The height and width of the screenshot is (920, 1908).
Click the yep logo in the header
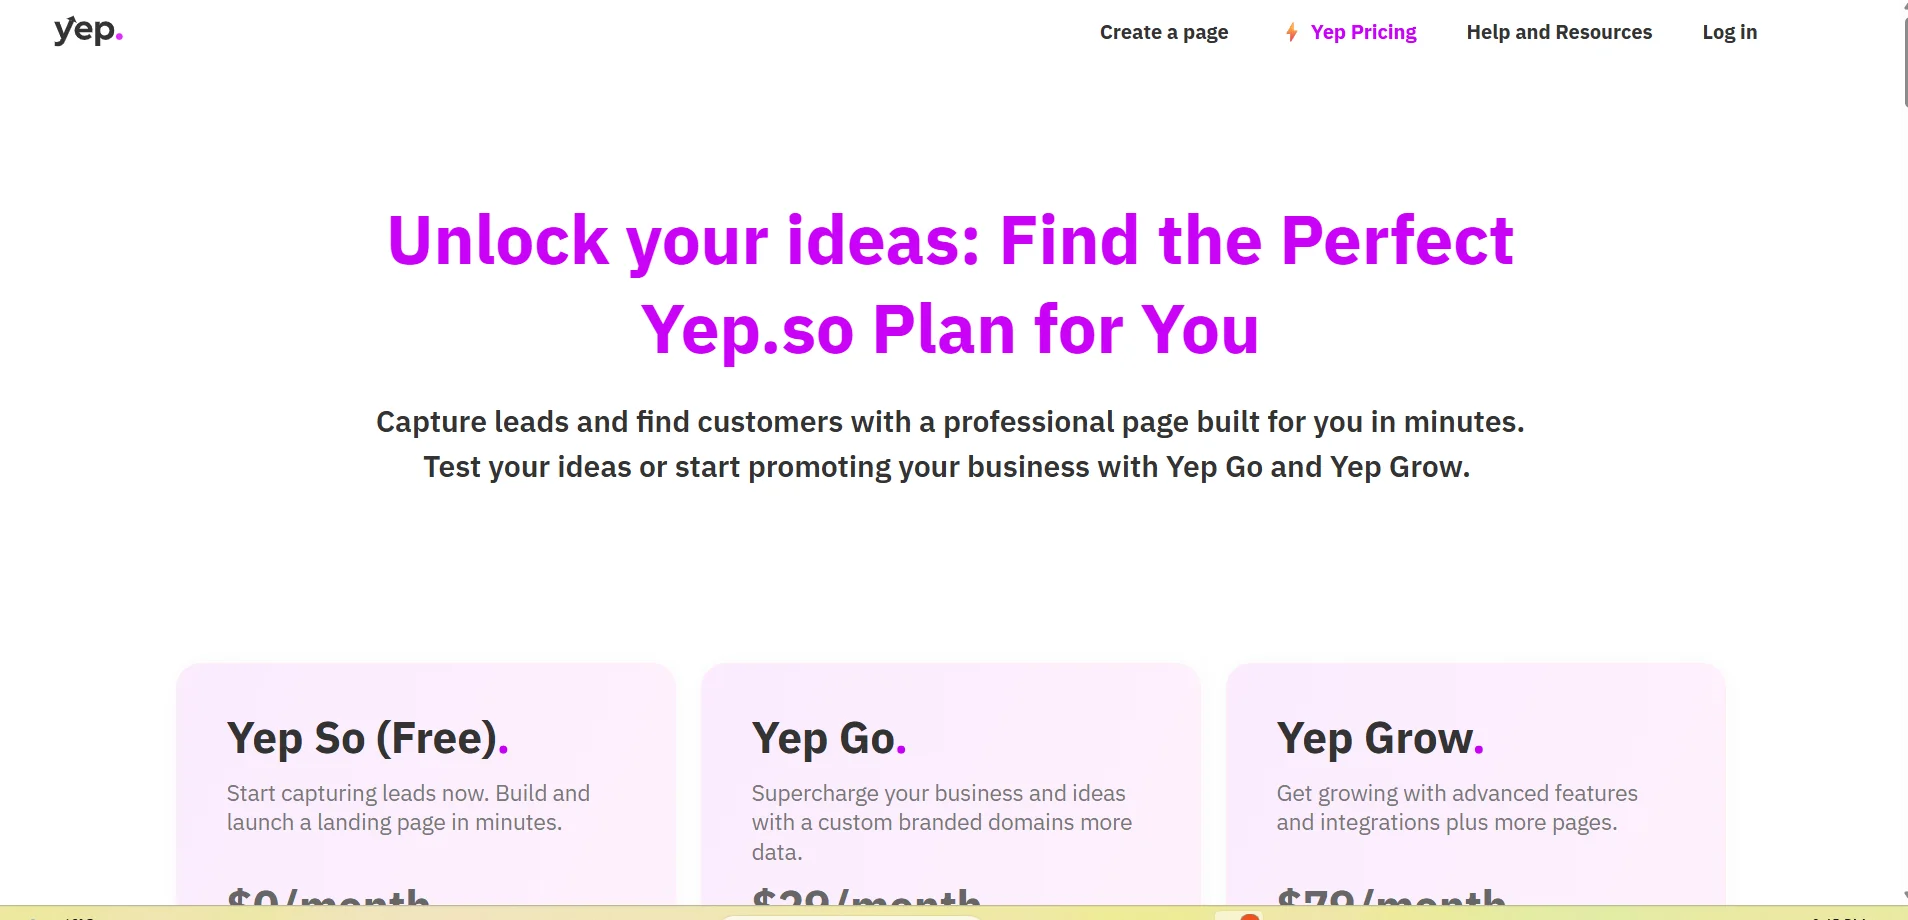click(x=88, y=32)
